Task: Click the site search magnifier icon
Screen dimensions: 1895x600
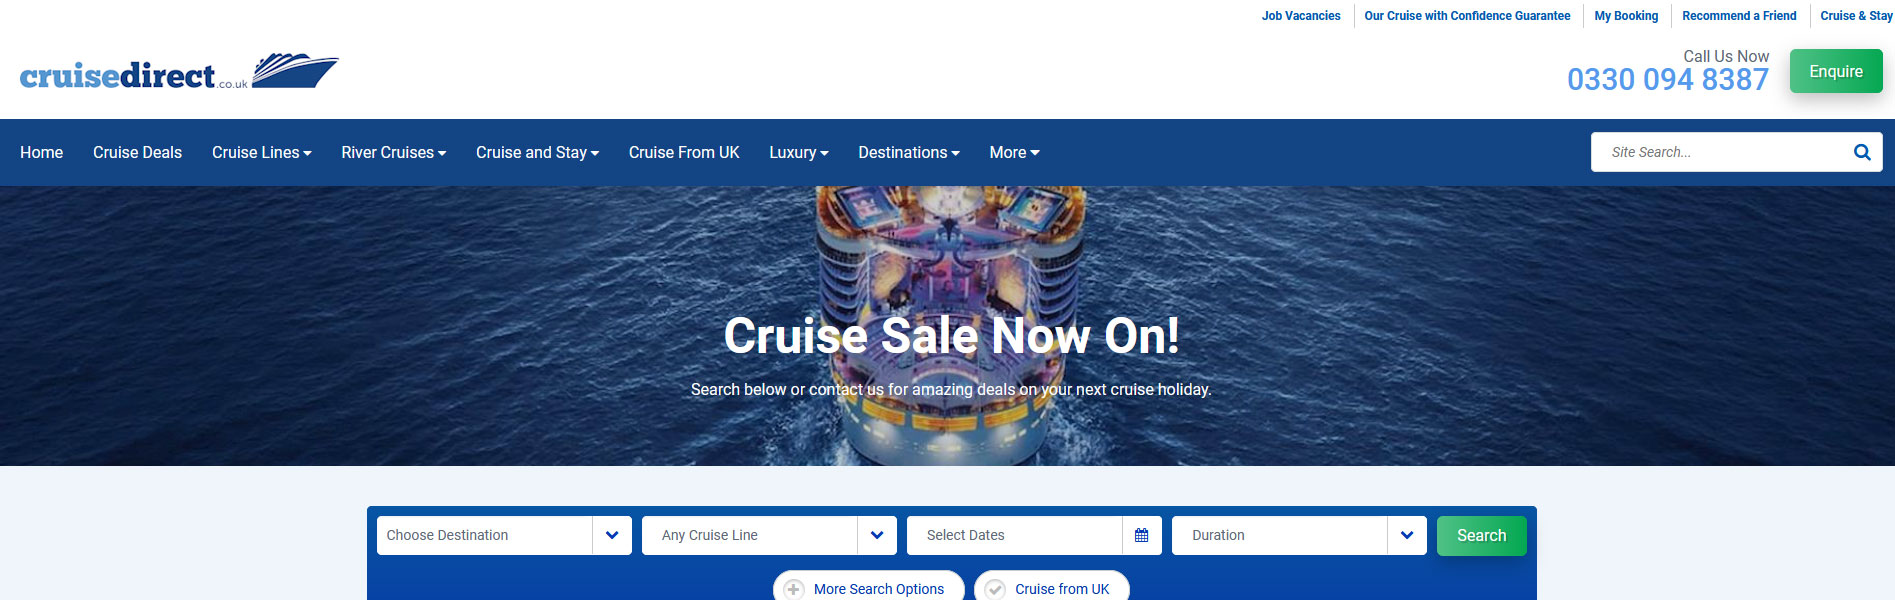Action: pos(1862,152)
